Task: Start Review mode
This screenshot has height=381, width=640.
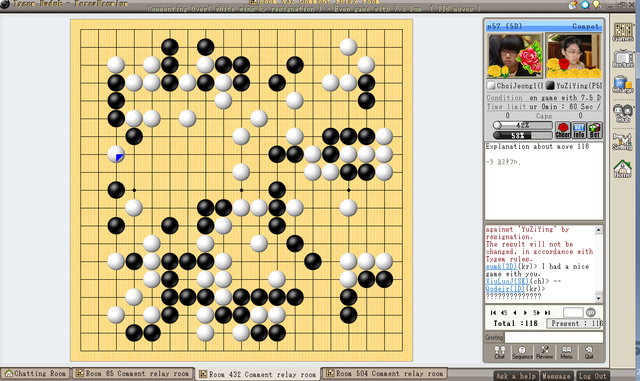Action: click(x=544, y=352)
